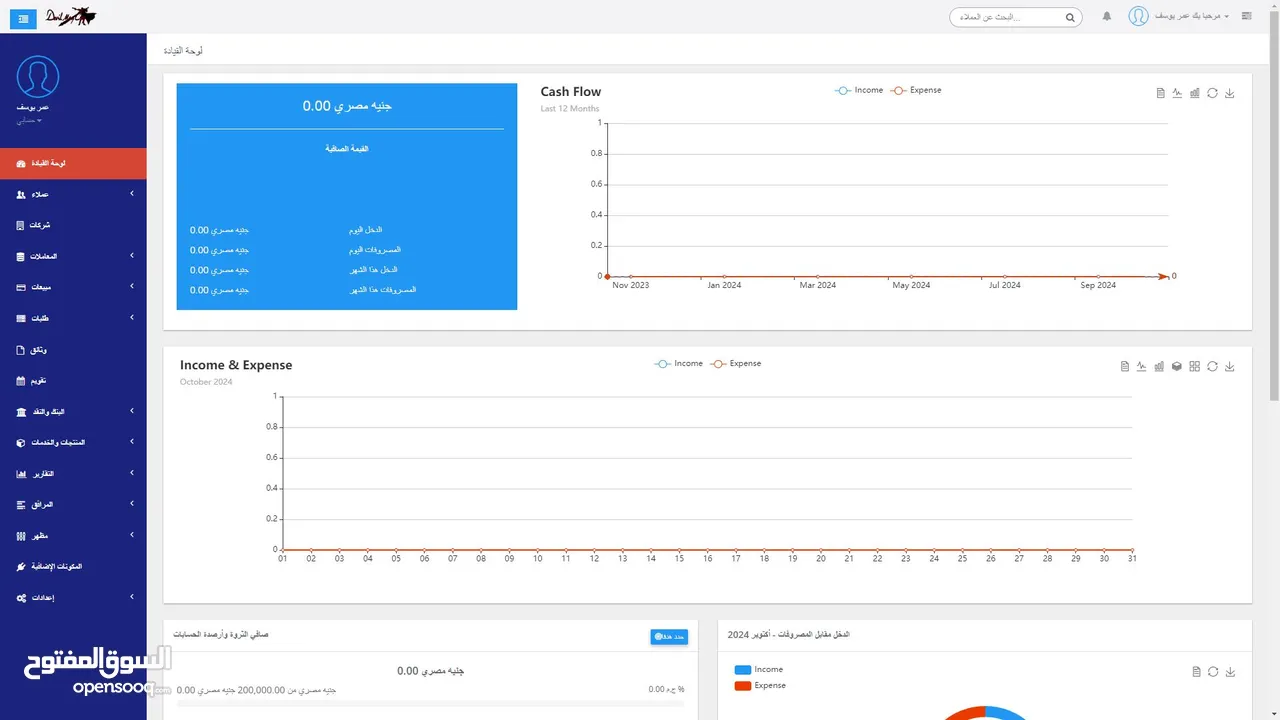The height and width of the screenshot is (720, 1280).
Task: Open the المكونات الإضافية plugins menu item
Action: tap(73, 566)
